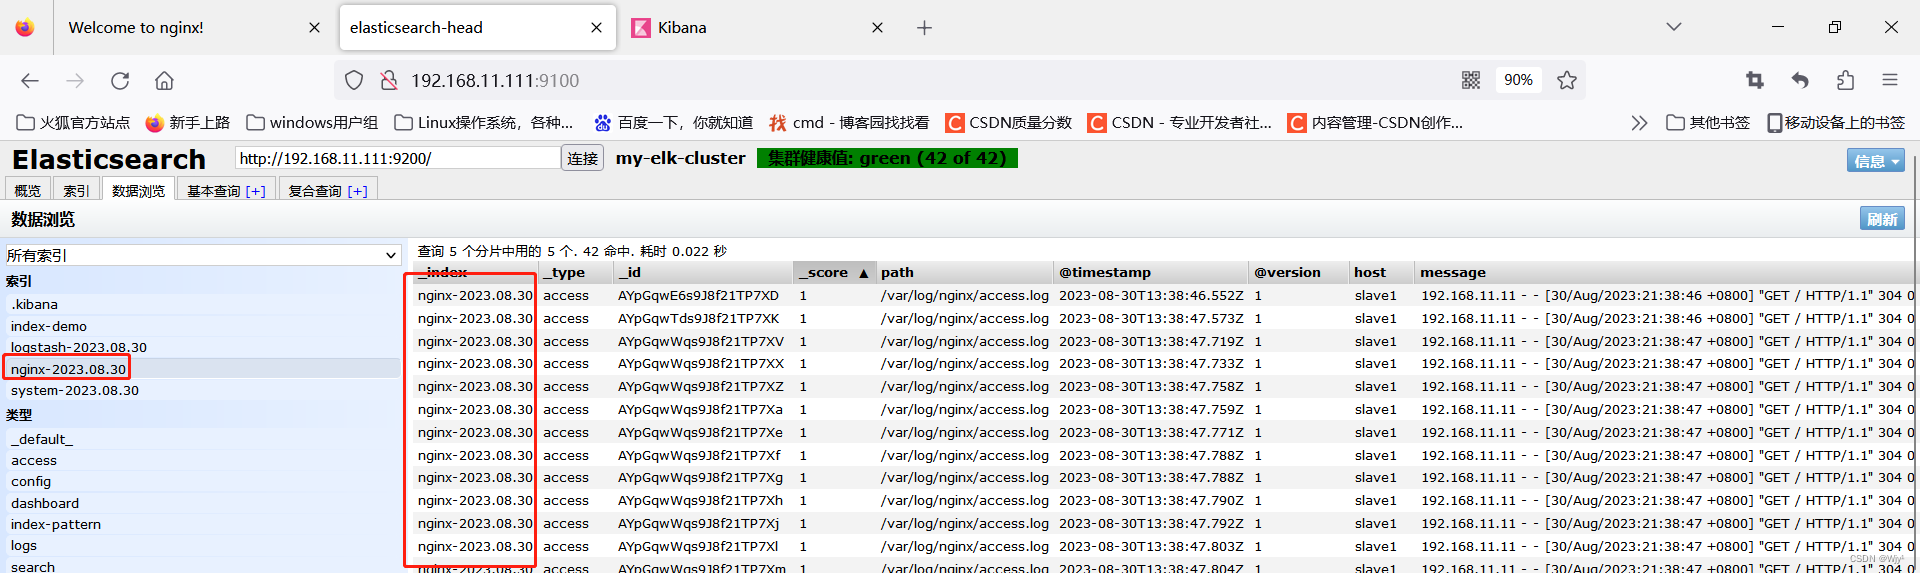
Task: Sort by the @timestamp column header
Action: [x=1151, y=272]
